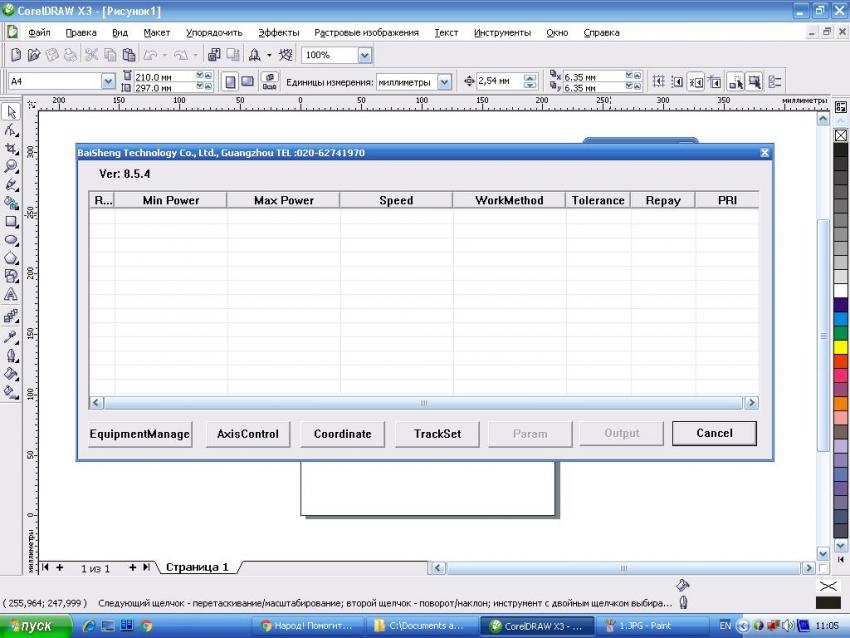850x638 pixels.
Task: Click the Open file toolbar icon
Action: [34, 55]
